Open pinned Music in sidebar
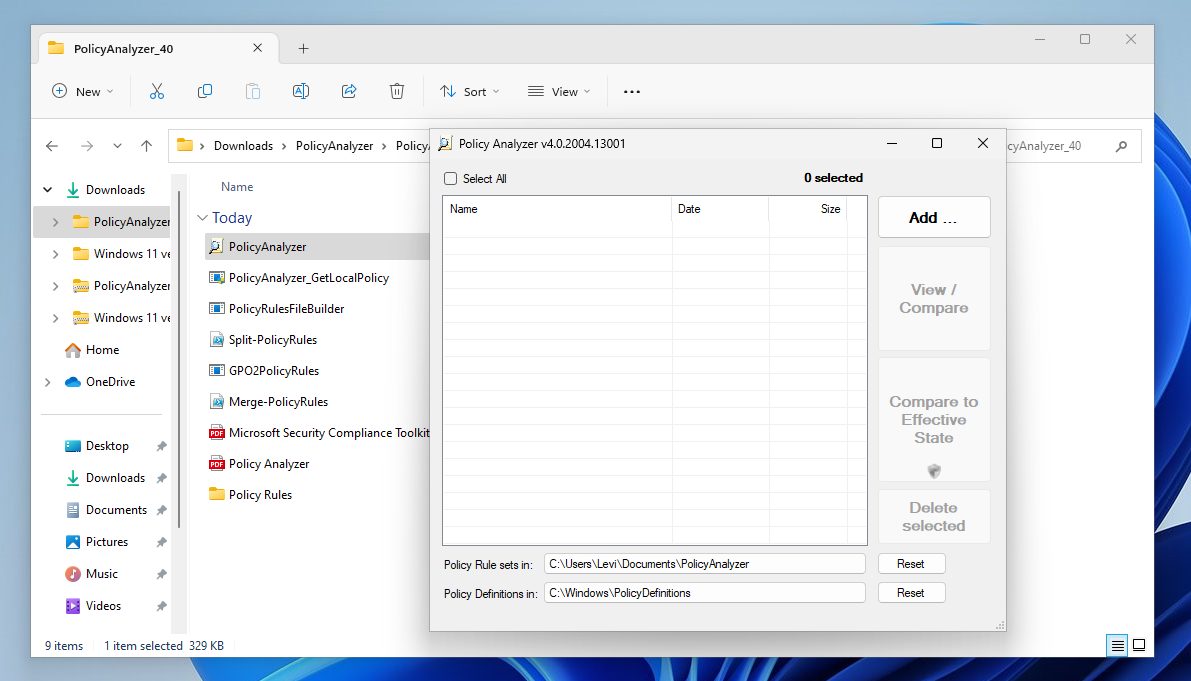1191x681 pixels. 101,574
